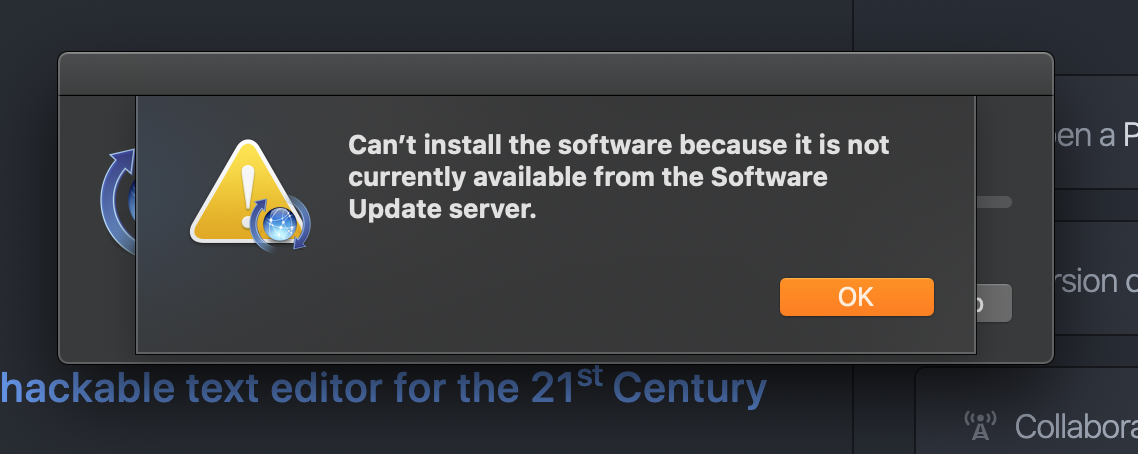Click the blue circular arrow icon behind dialog

tap(118, 202)
